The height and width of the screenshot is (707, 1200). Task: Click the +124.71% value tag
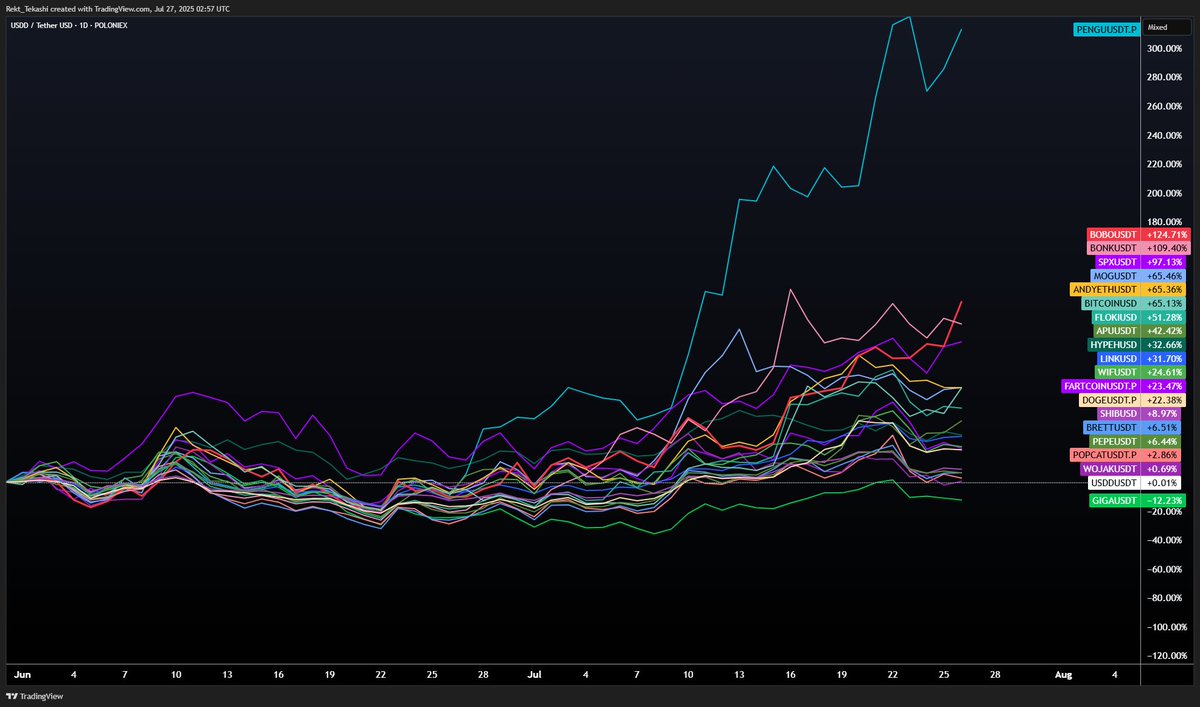[x=1165, y=234]
